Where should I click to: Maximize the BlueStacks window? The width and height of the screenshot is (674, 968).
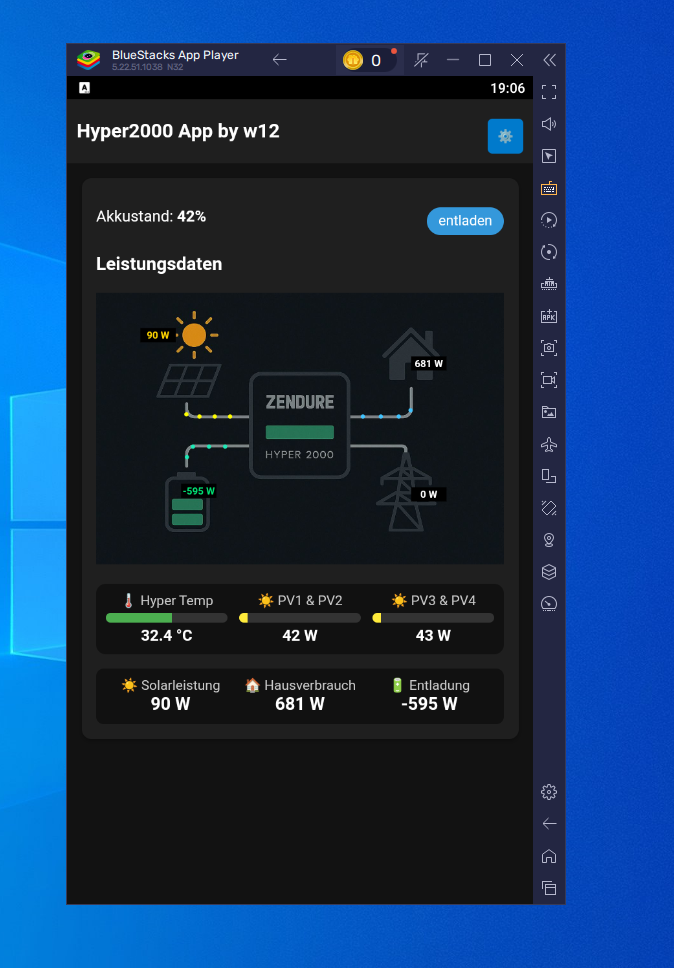pyautogui.click(x=485, y=60)
